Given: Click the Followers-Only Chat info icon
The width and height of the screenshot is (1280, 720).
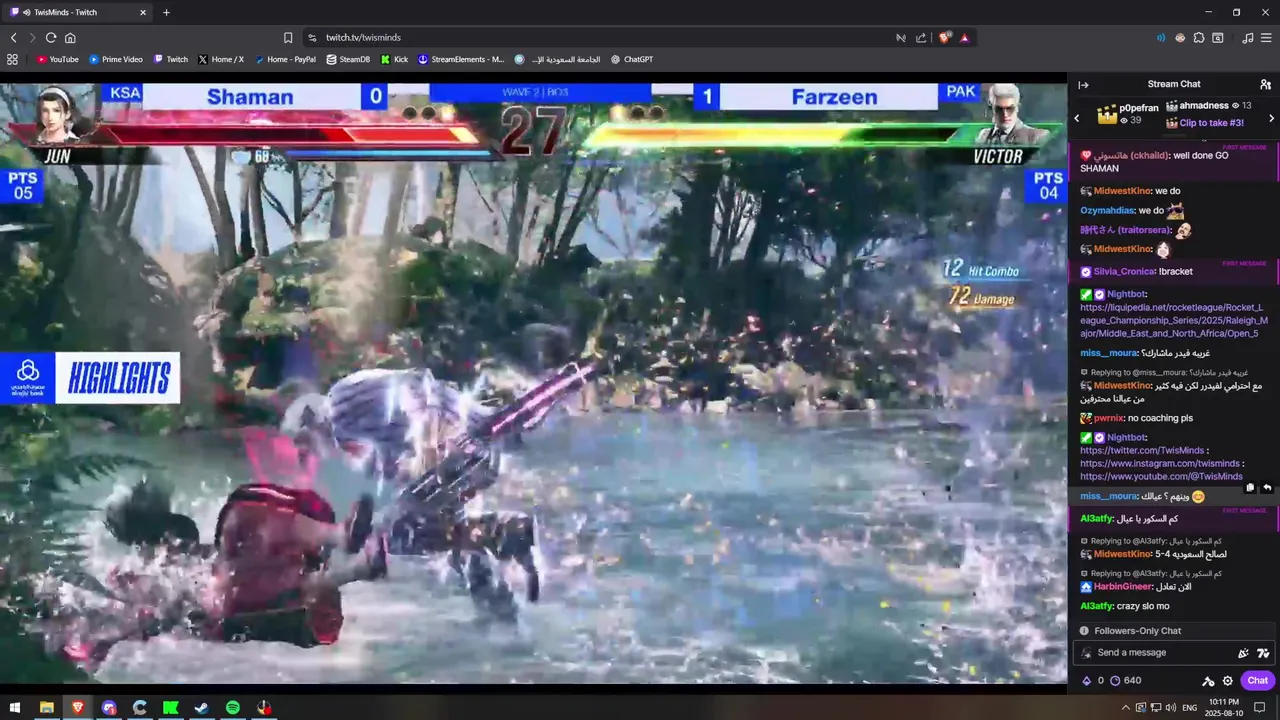Looking at the screenshot, I should click(x=1084, y=631).
